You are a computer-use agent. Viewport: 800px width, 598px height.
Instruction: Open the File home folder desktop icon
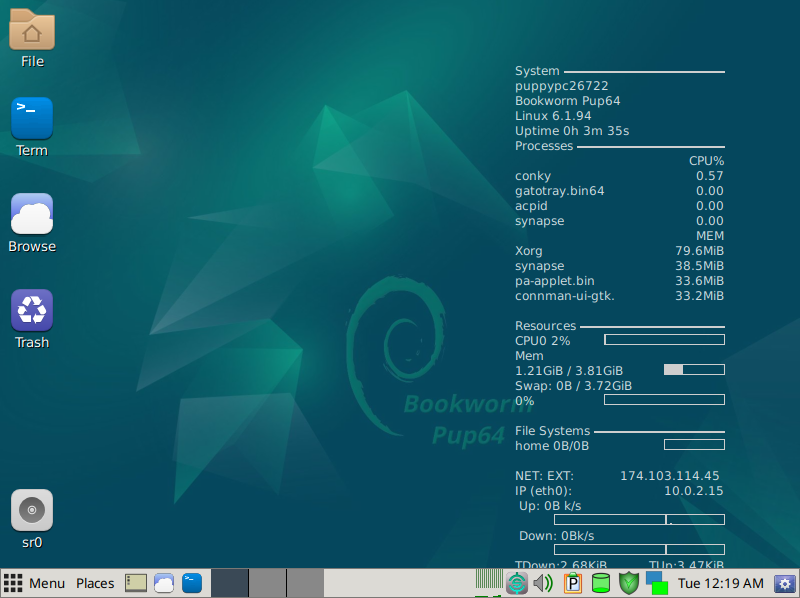click(x=32, y=30)
